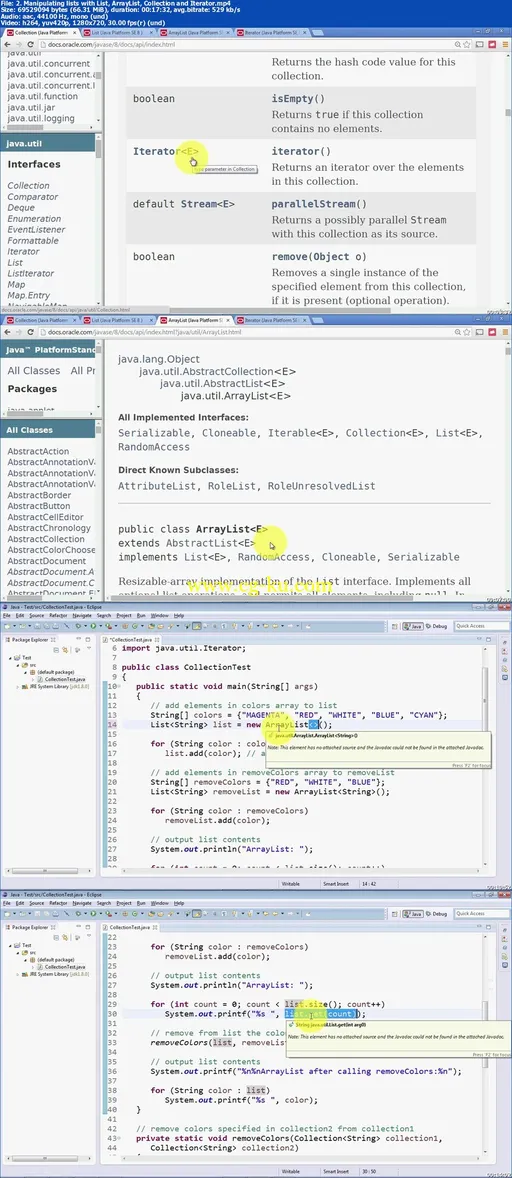Open the parallelStream() method link

point(319,204)
